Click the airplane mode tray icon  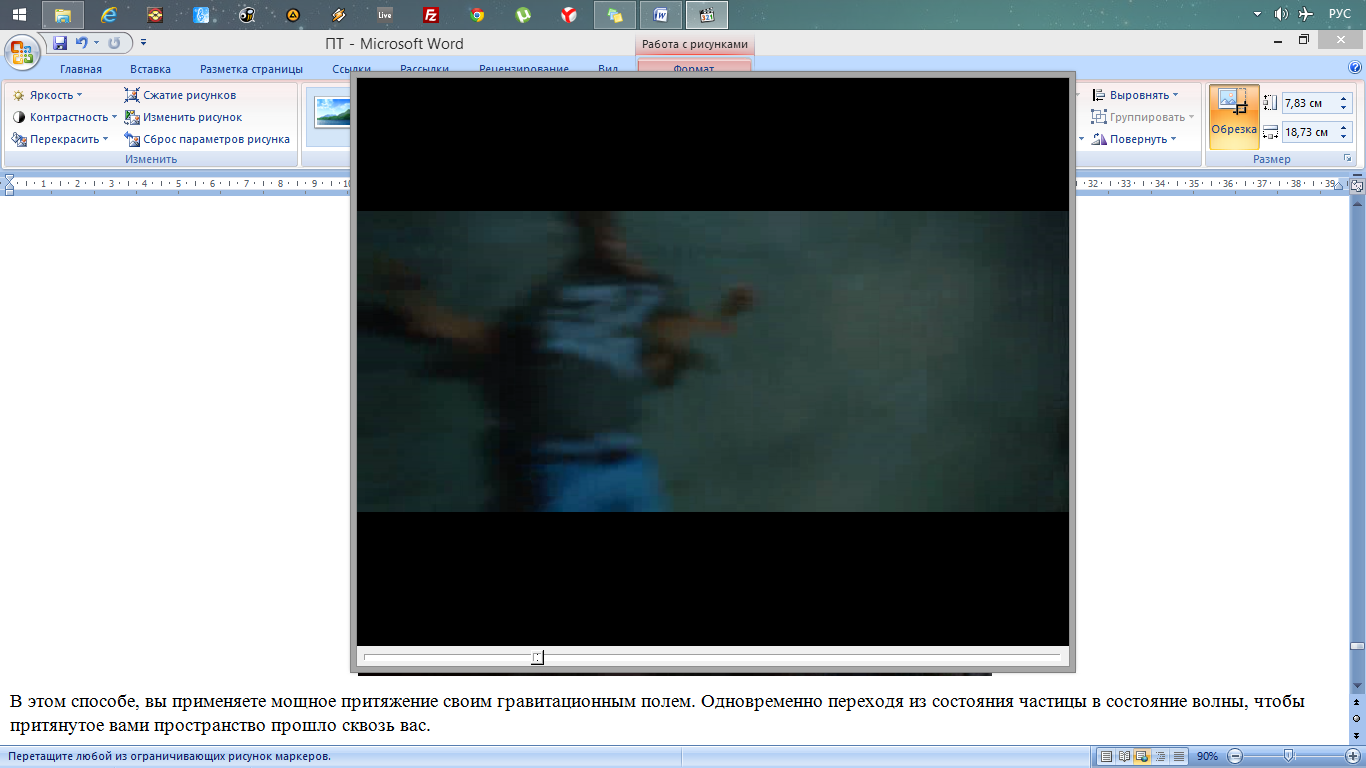1305,14
